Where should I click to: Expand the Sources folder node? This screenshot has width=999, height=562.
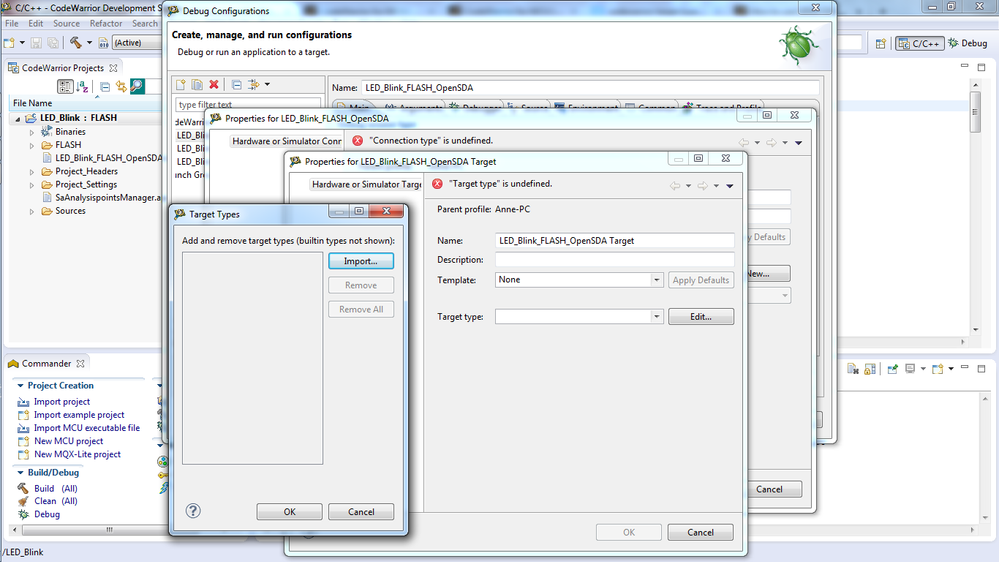(x=32, y=211)
